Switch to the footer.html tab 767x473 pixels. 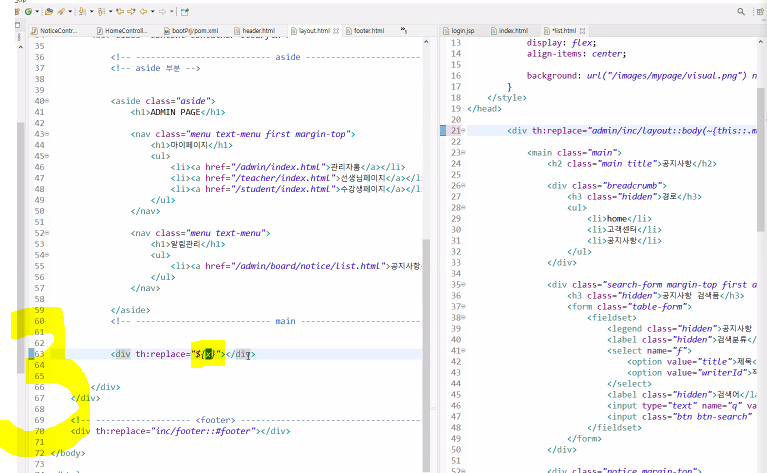pyautogui.click(x=365, y=30)
